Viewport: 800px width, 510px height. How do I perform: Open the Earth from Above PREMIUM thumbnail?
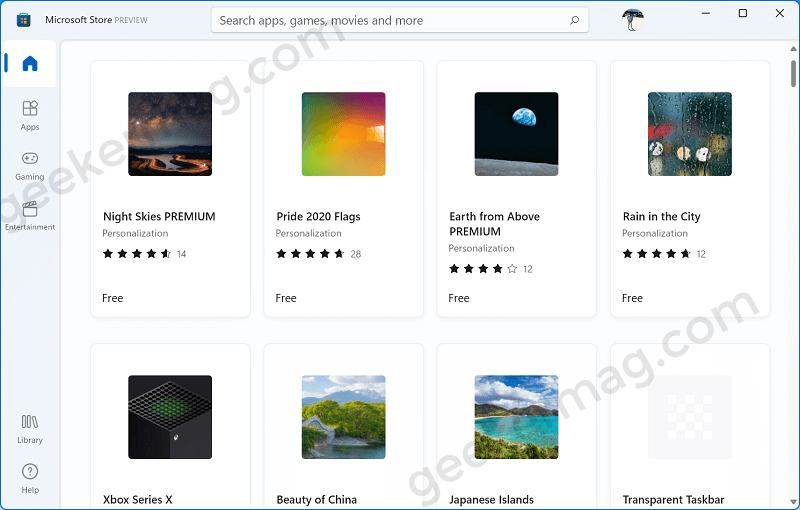[516, 134]
